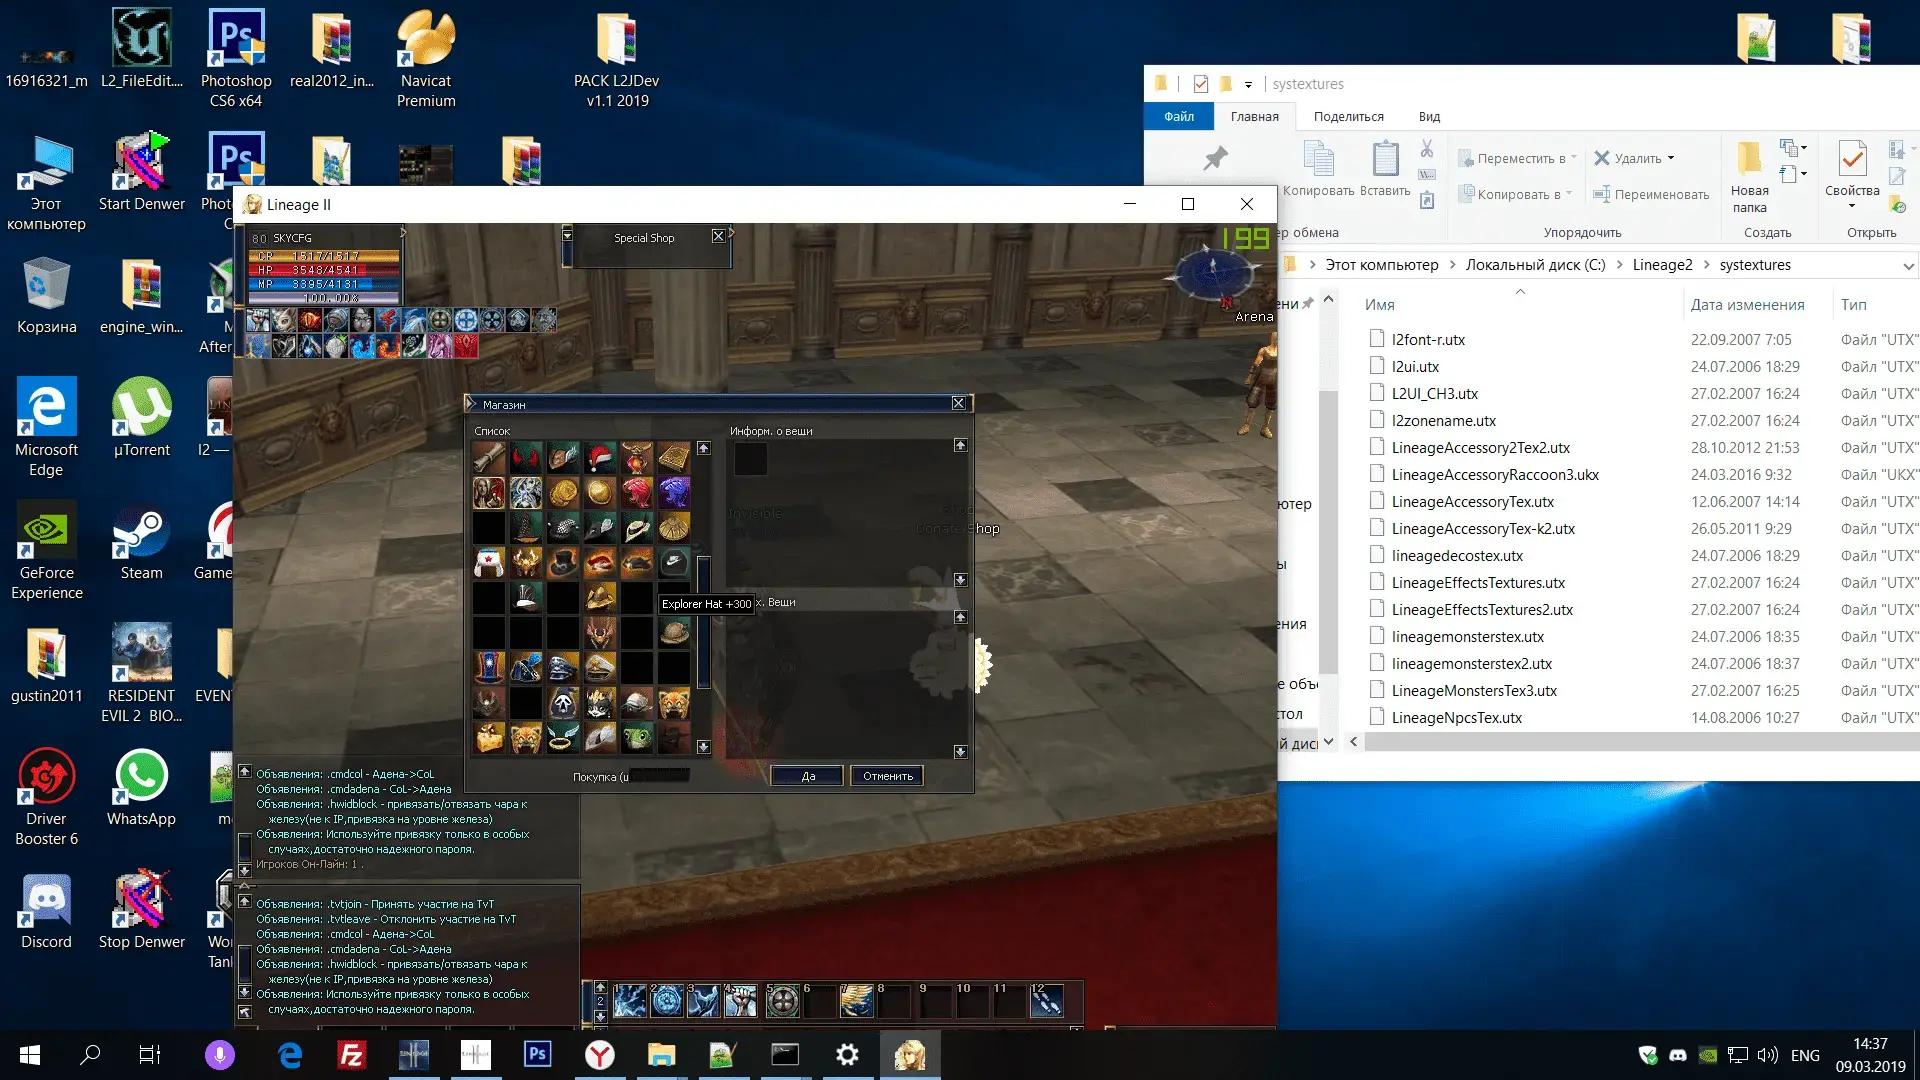Screen dimensions: 1920x1080
Task: Confirm purchase with Да button
Action: pyautogui.click(x=807, y=776)
